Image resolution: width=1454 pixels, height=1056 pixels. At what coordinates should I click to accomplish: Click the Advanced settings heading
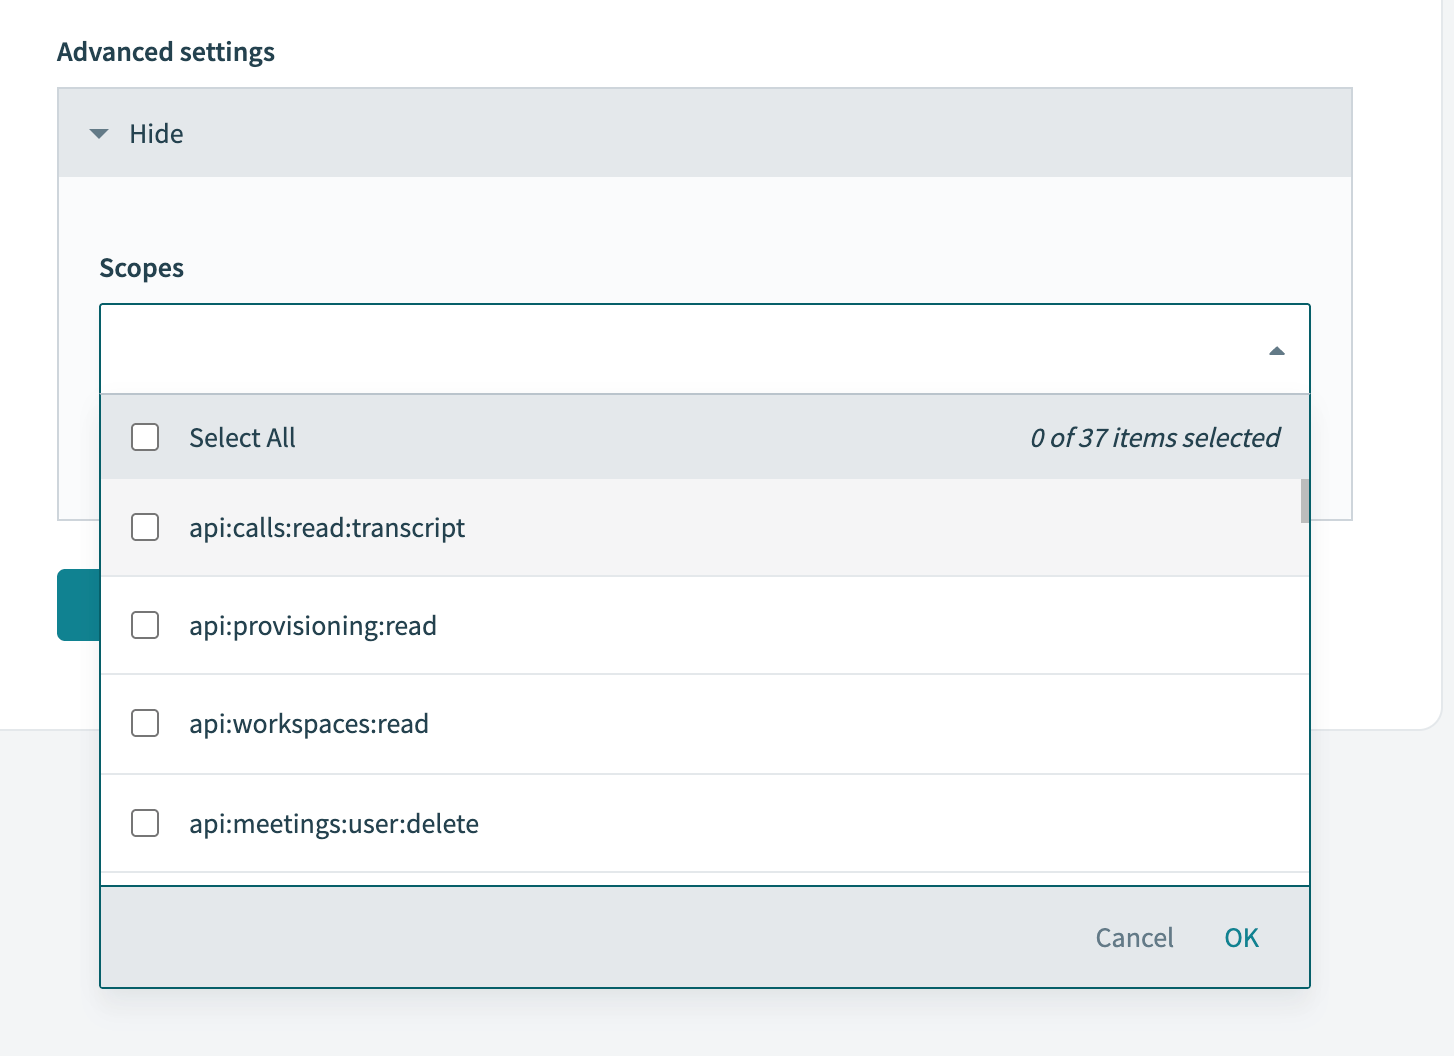[166, 52]
